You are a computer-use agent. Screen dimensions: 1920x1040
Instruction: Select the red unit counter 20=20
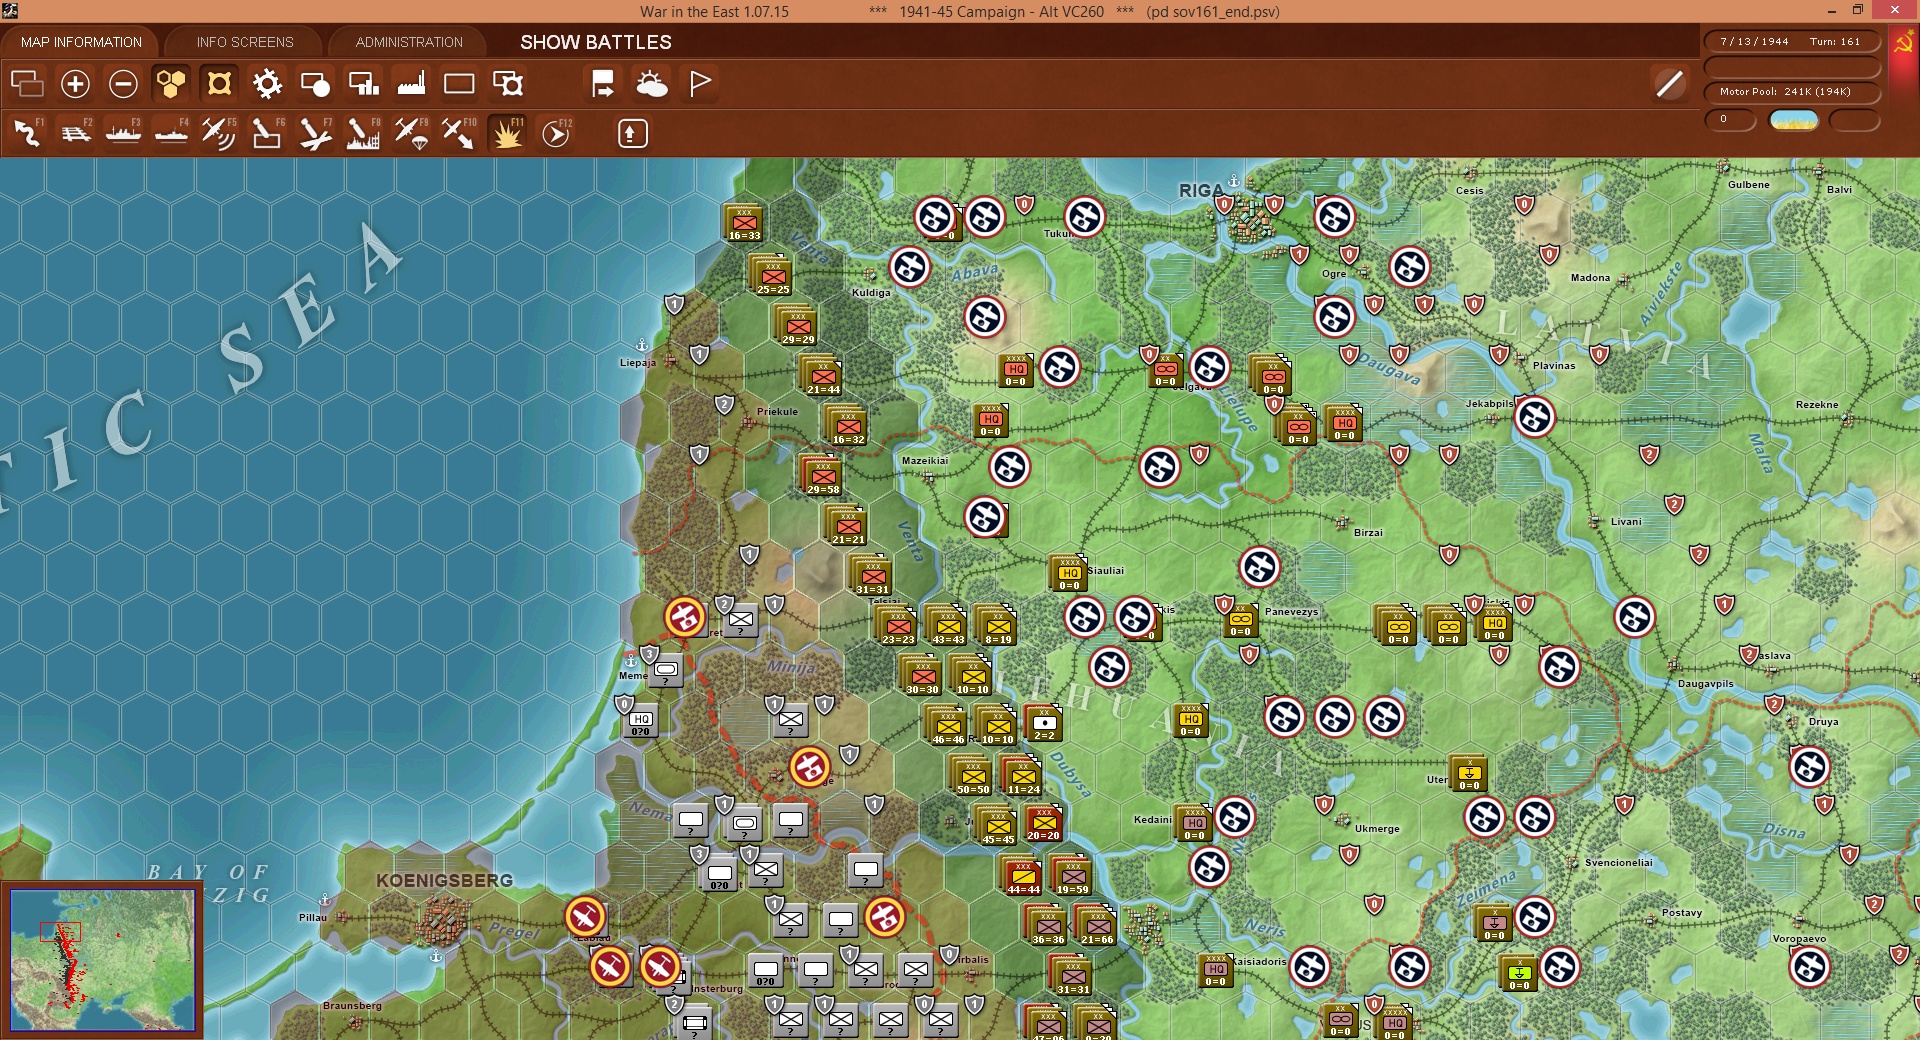point(1043,823)
